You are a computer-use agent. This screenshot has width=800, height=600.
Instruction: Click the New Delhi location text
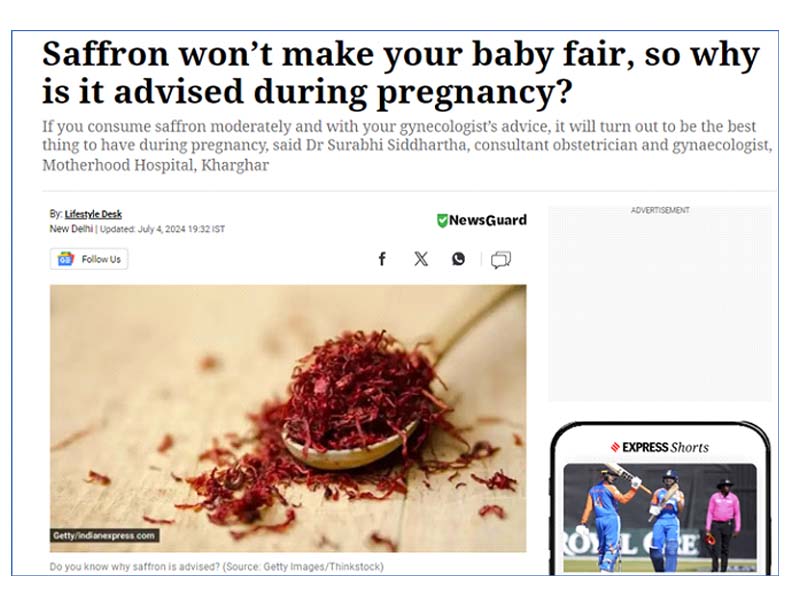(x=71, y=229)
